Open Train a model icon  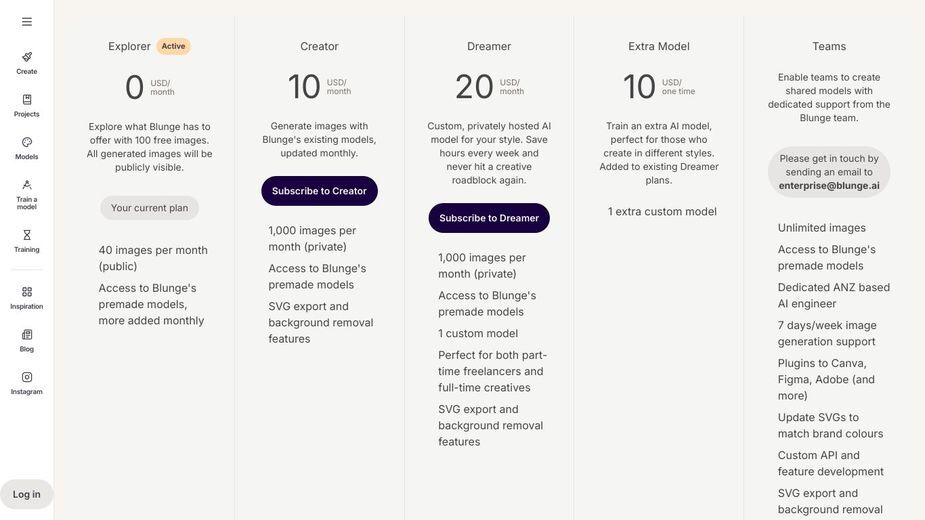[x=27, y=185]
